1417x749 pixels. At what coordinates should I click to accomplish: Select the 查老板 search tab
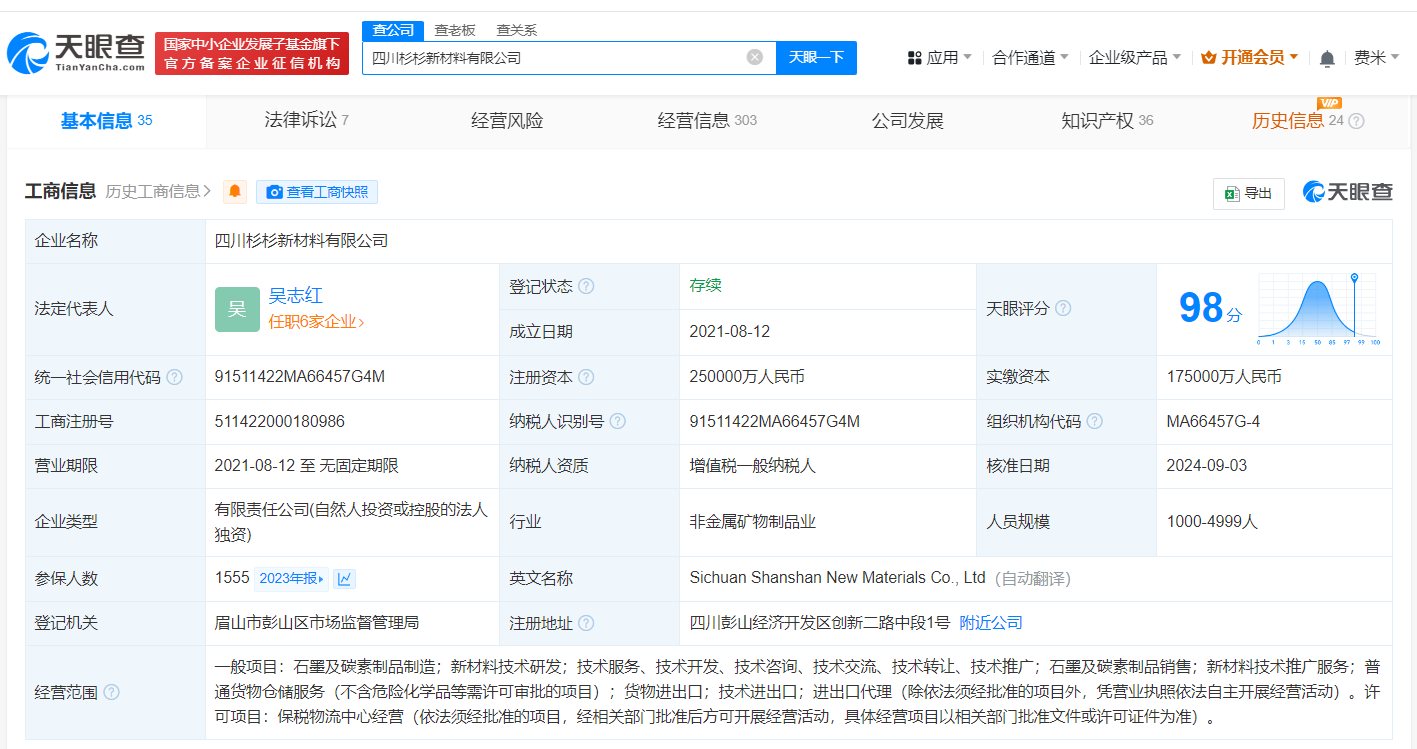coord(455,30)
